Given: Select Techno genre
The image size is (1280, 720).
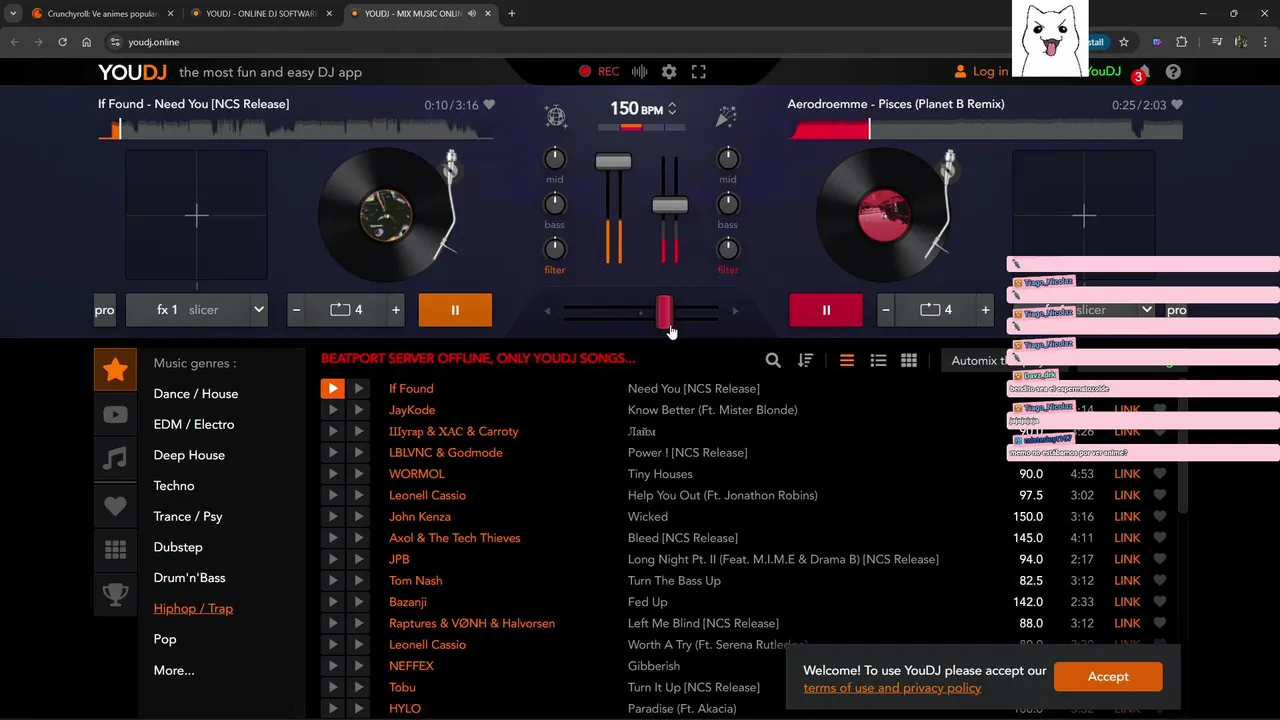Looking at the screenshot, I should click(174, 486).
